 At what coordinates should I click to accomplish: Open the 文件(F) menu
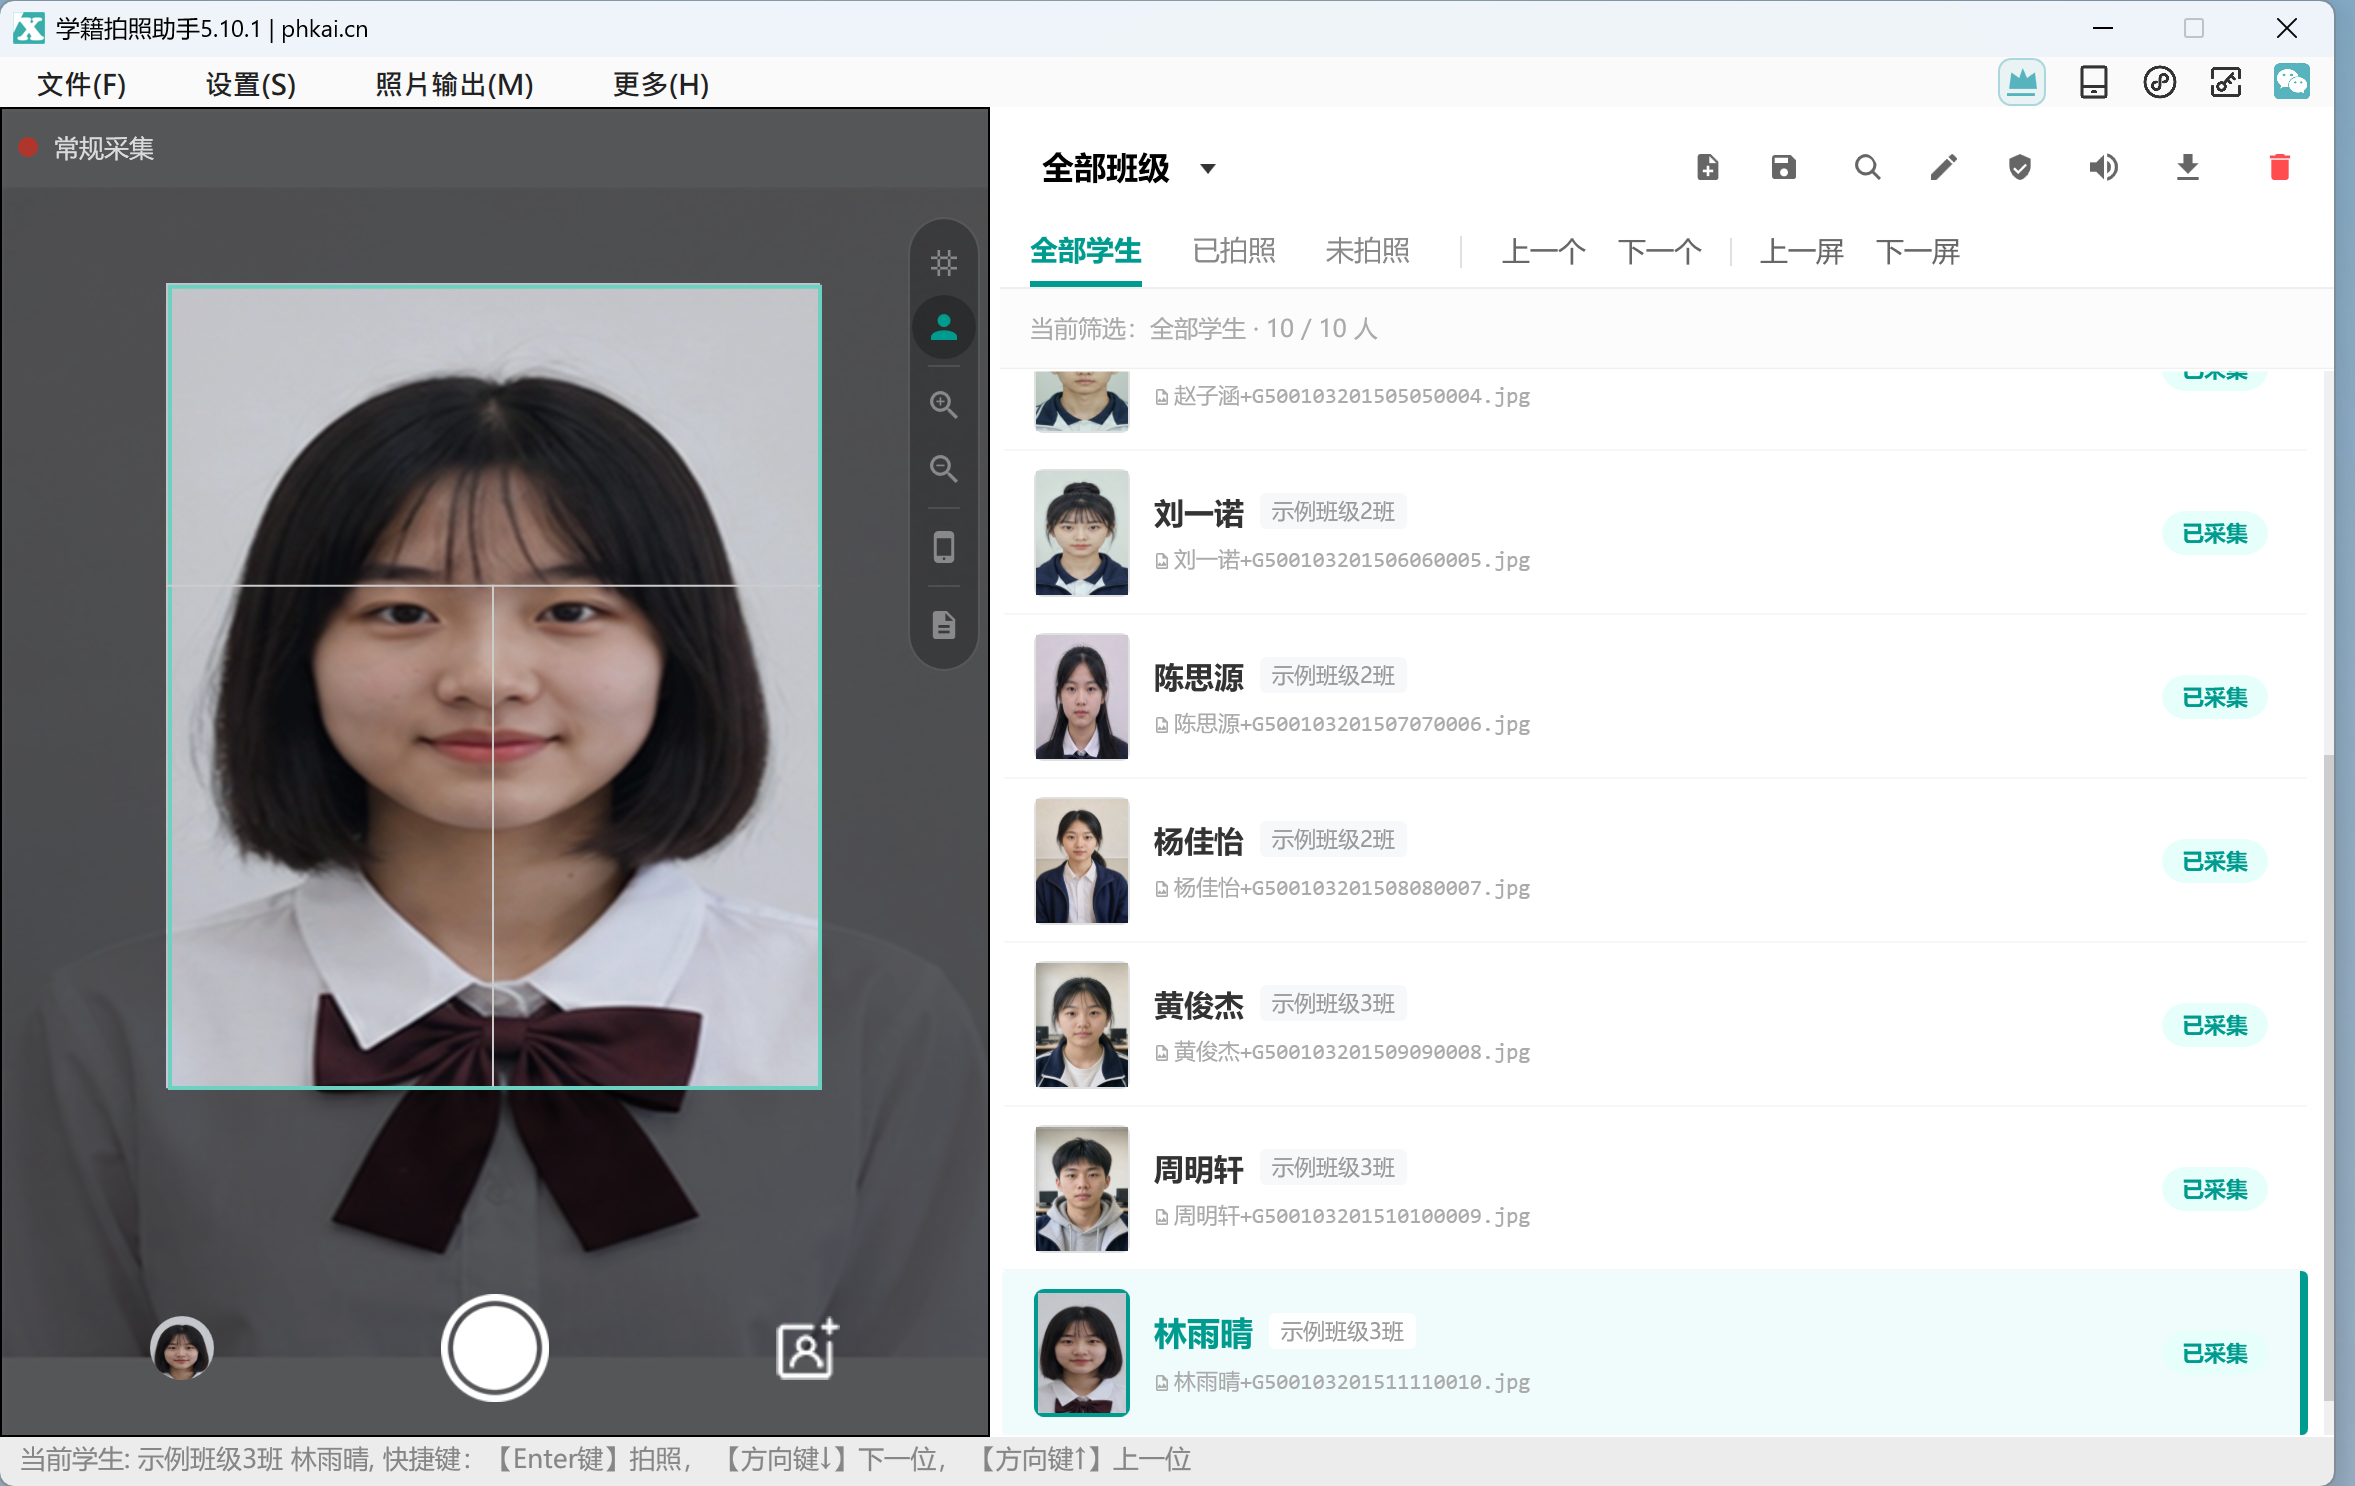pos(82,85)
